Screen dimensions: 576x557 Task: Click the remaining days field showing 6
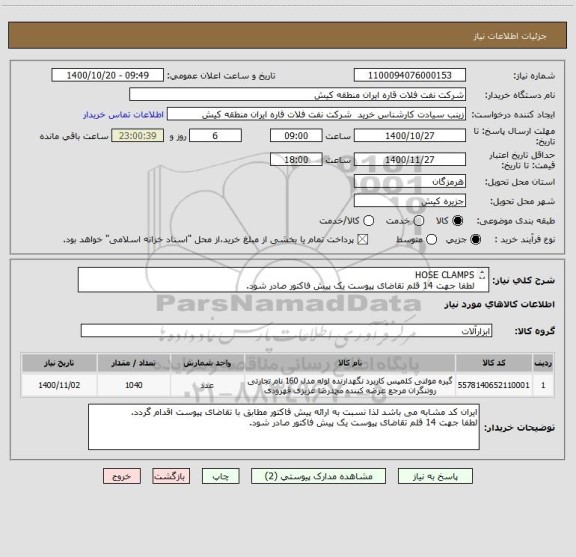215,135
